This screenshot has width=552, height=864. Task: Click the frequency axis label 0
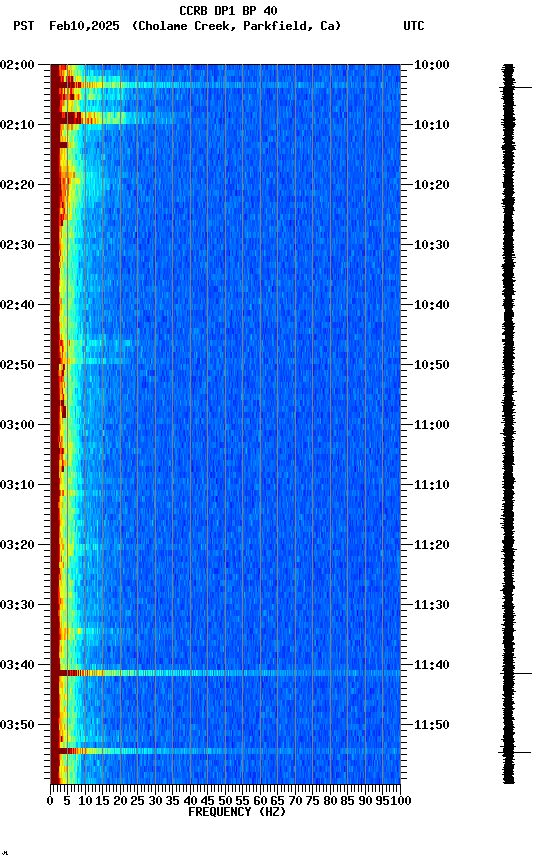pos(50,801)
